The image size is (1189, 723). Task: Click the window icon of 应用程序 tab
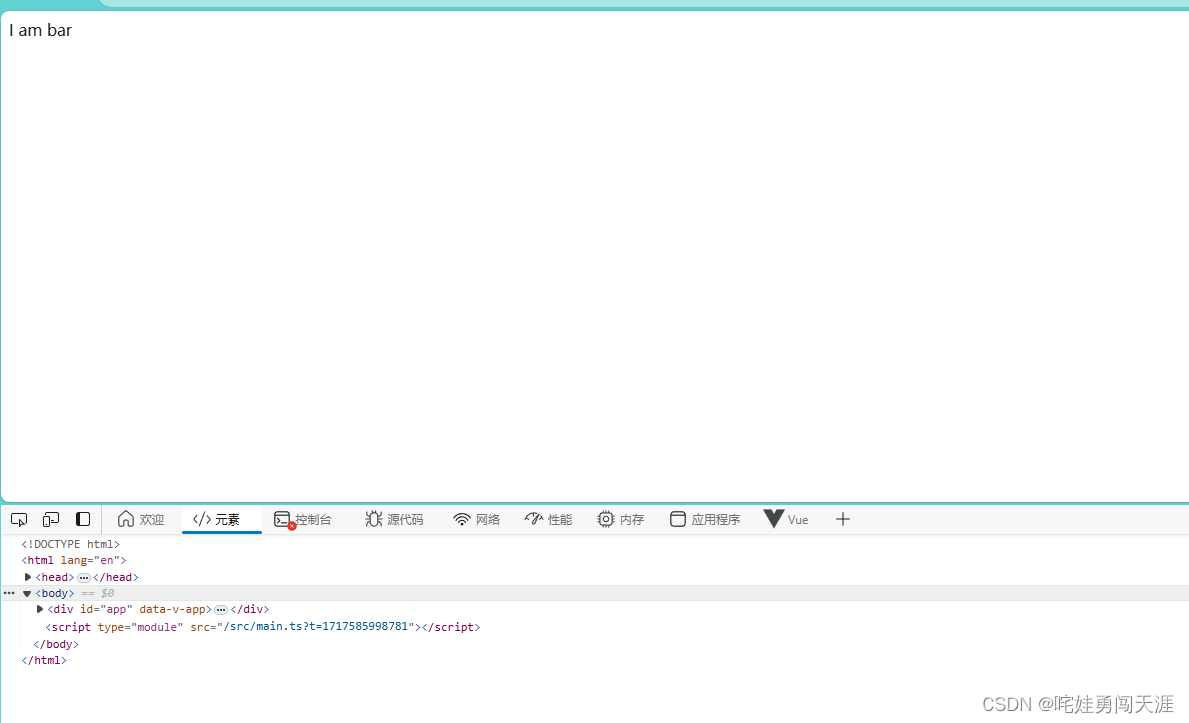(678, 519)
